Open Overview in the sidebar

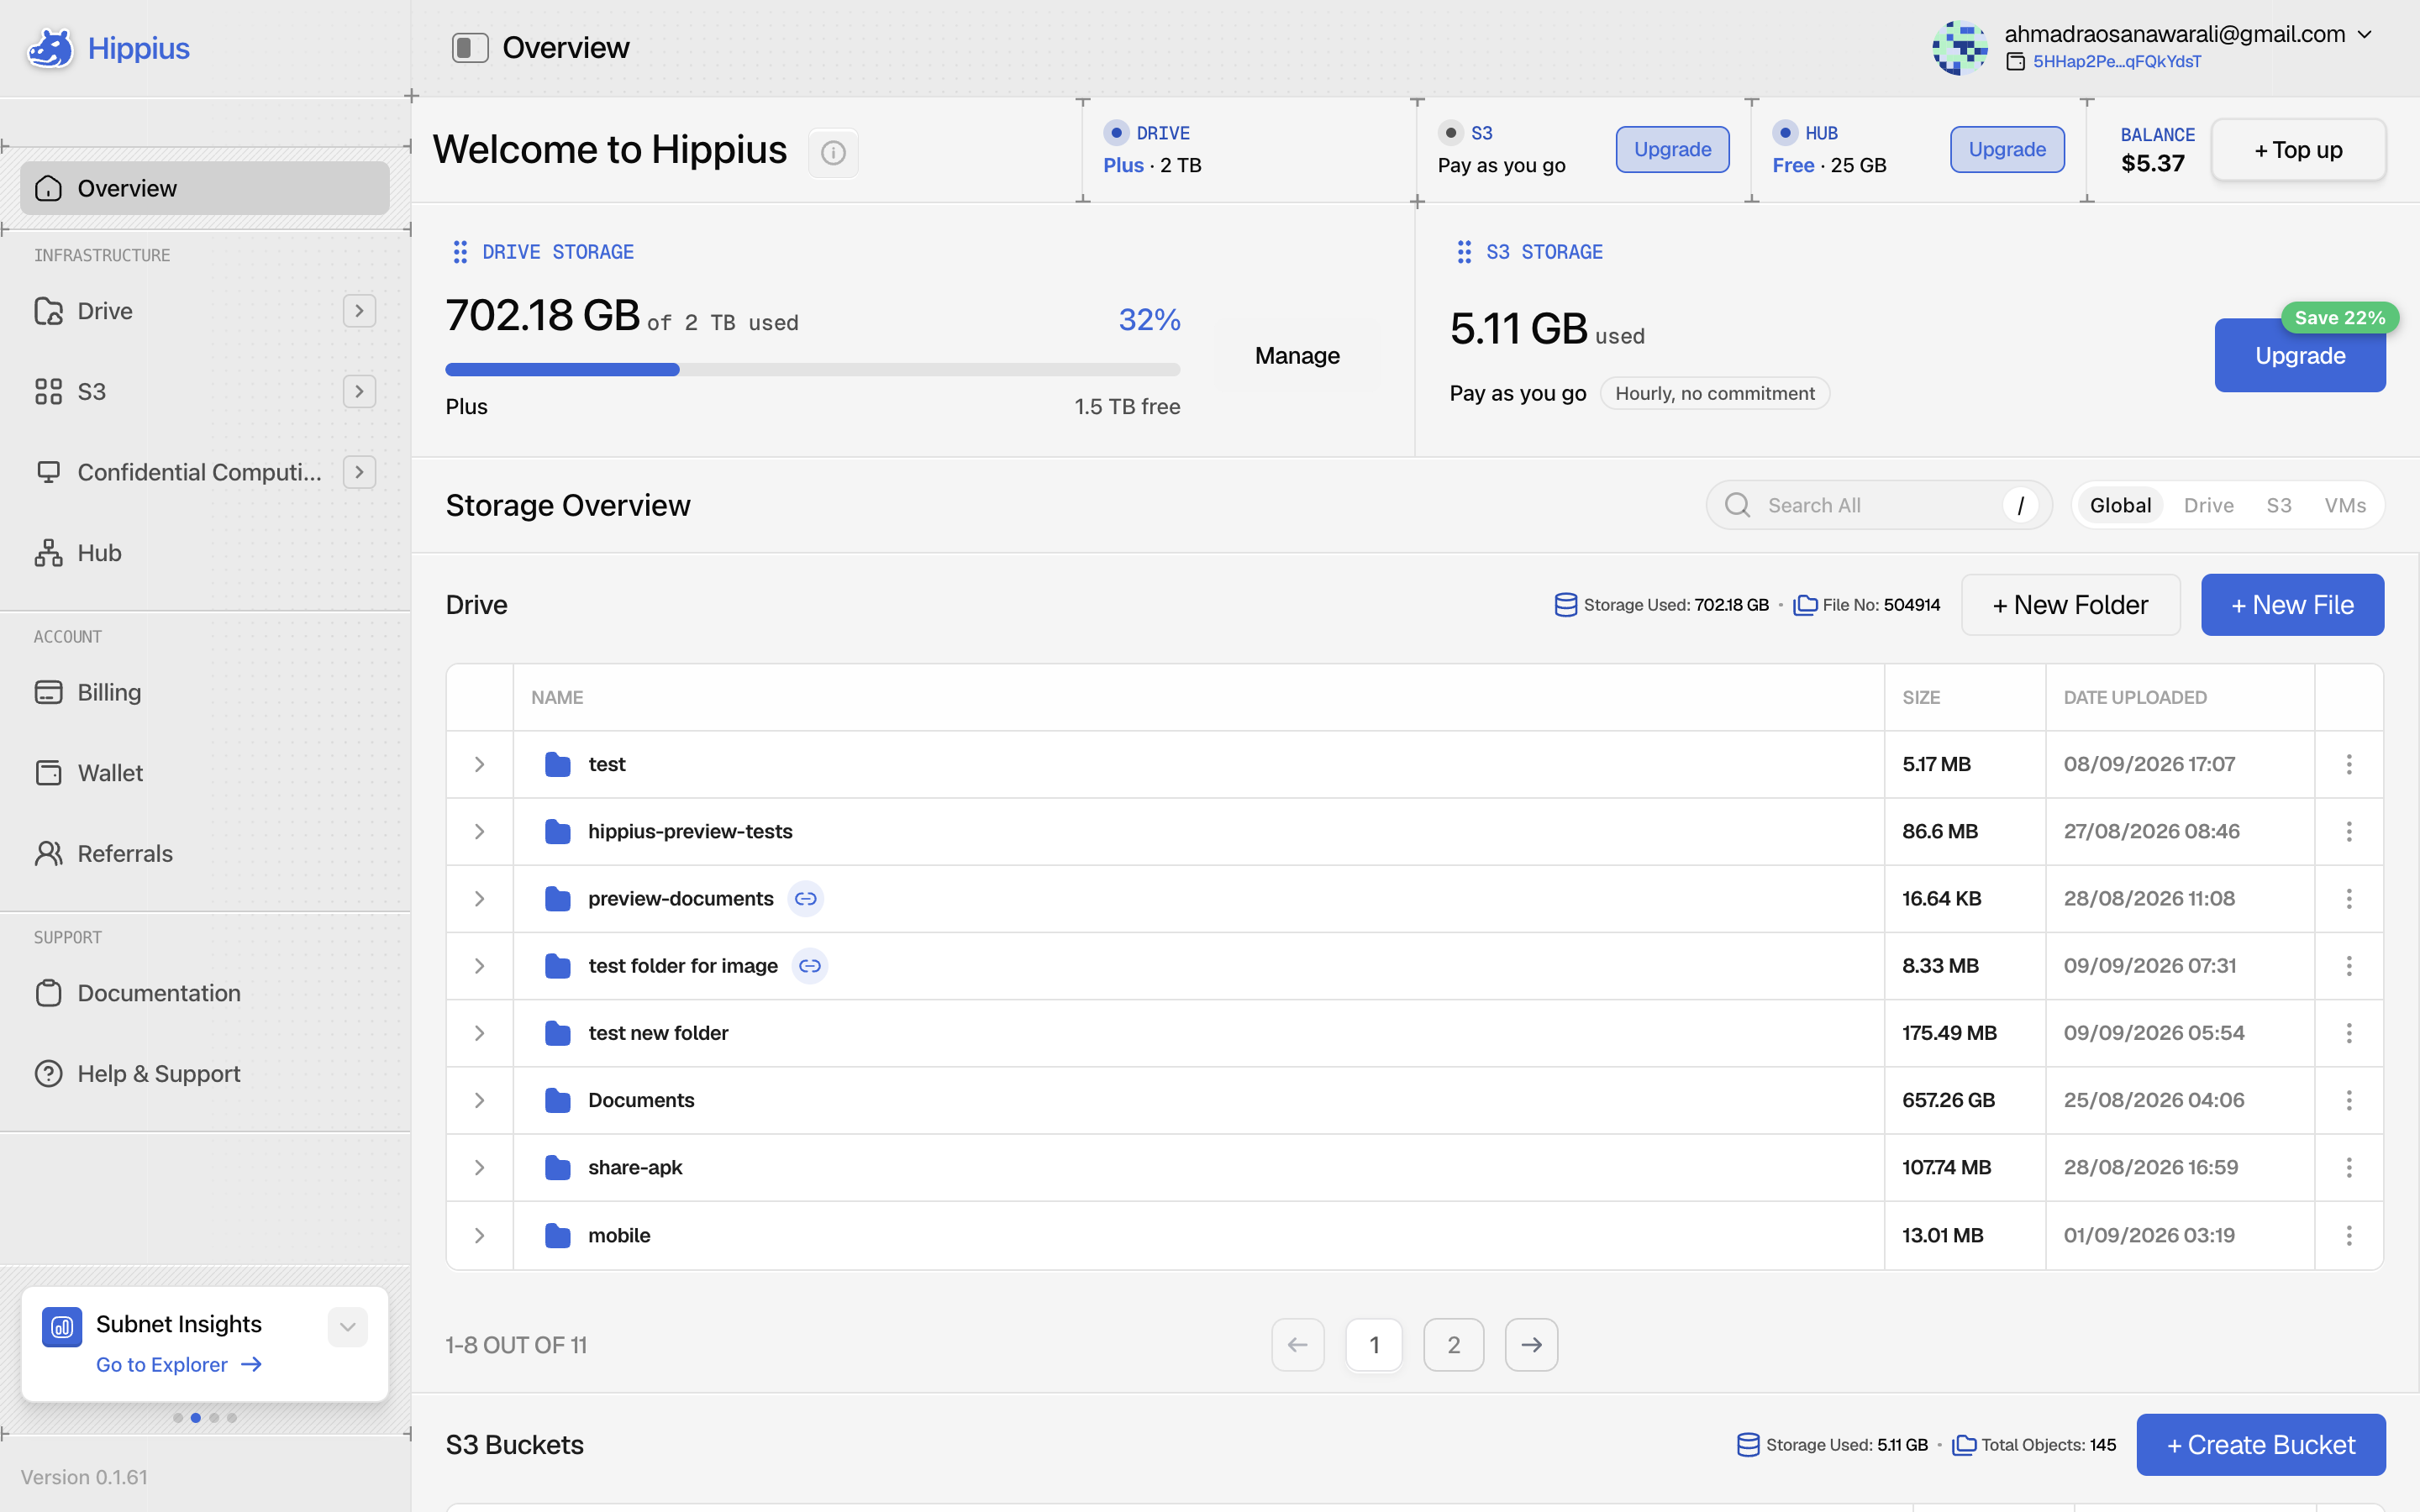click(205, 188)
